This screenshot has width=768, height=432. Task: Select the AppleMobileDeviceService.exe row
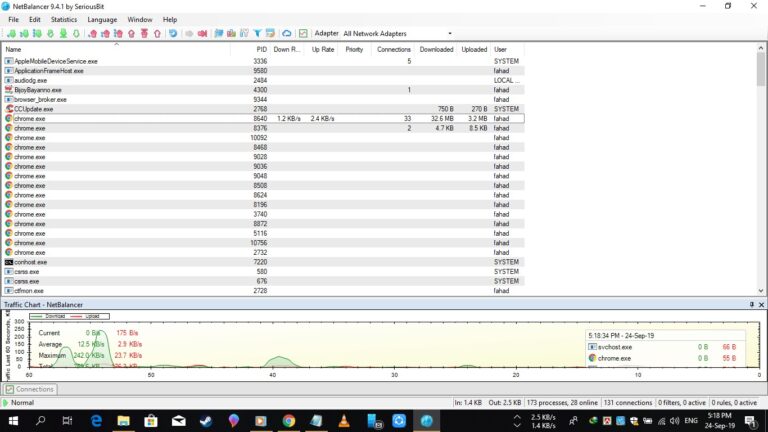coord(264,61)
